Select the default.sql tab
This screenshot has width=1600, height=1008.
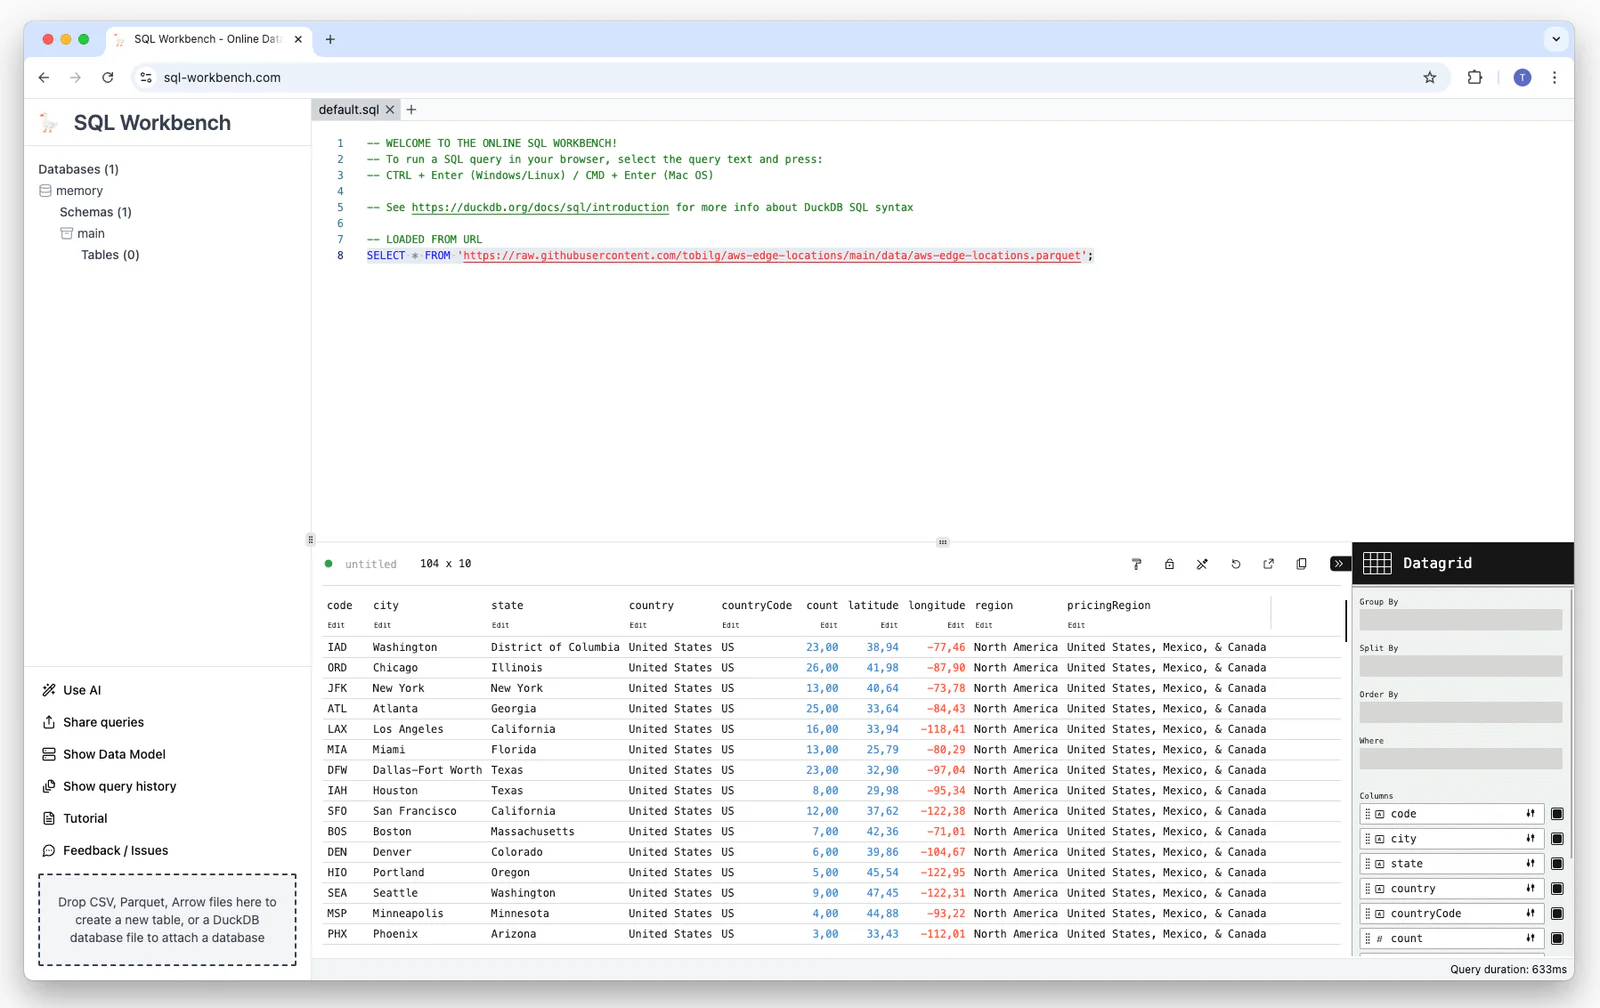(x=349, y=110)
